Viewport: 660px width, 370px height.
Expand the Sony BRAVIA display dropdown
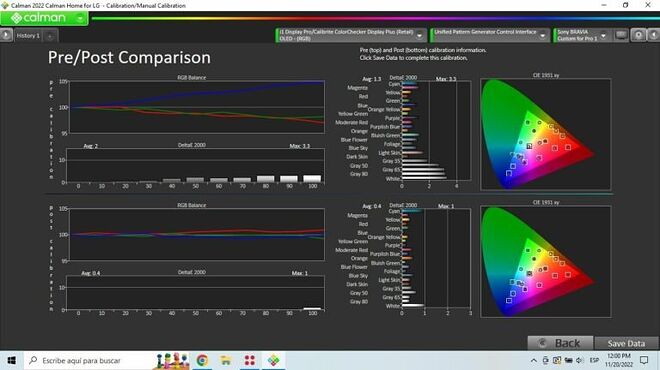coord(603,36)
